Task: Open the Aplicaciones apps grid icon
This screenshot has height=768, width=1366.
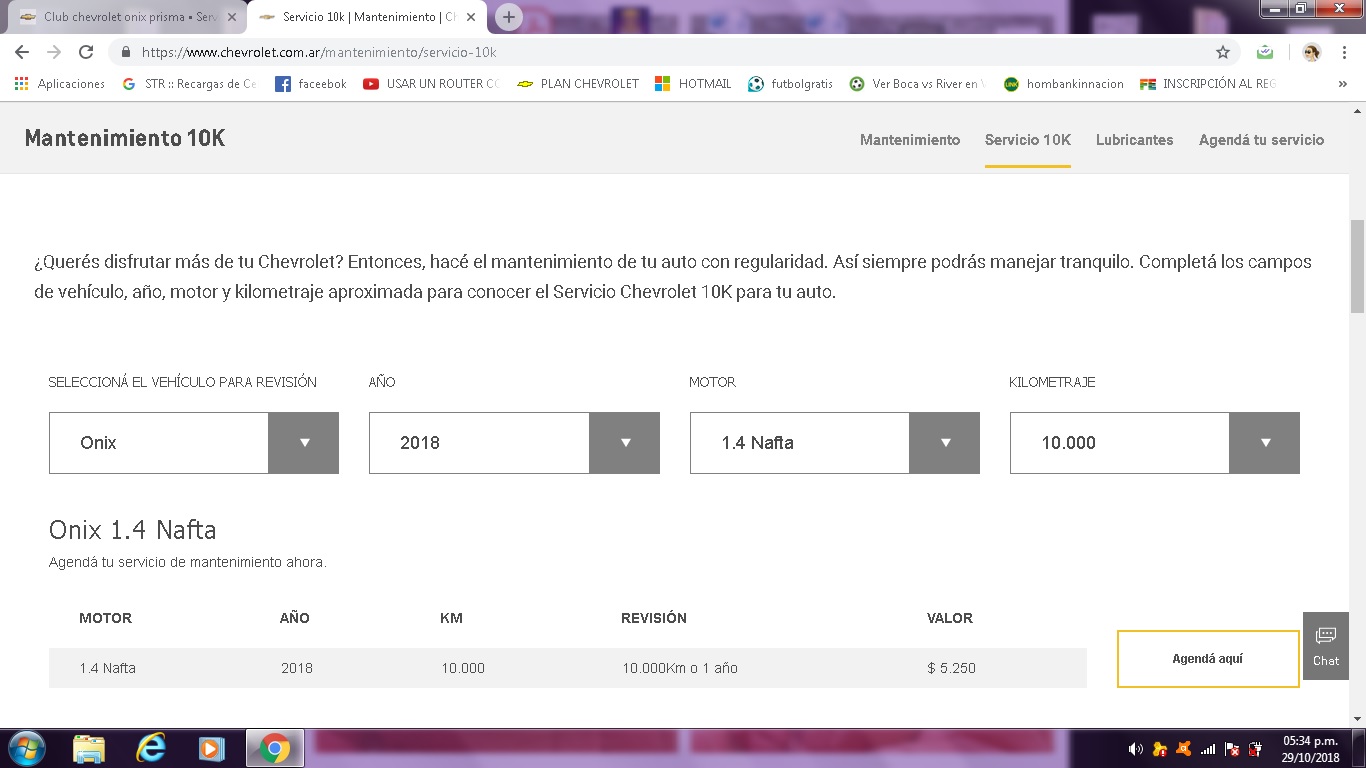Action: (21, 84)
